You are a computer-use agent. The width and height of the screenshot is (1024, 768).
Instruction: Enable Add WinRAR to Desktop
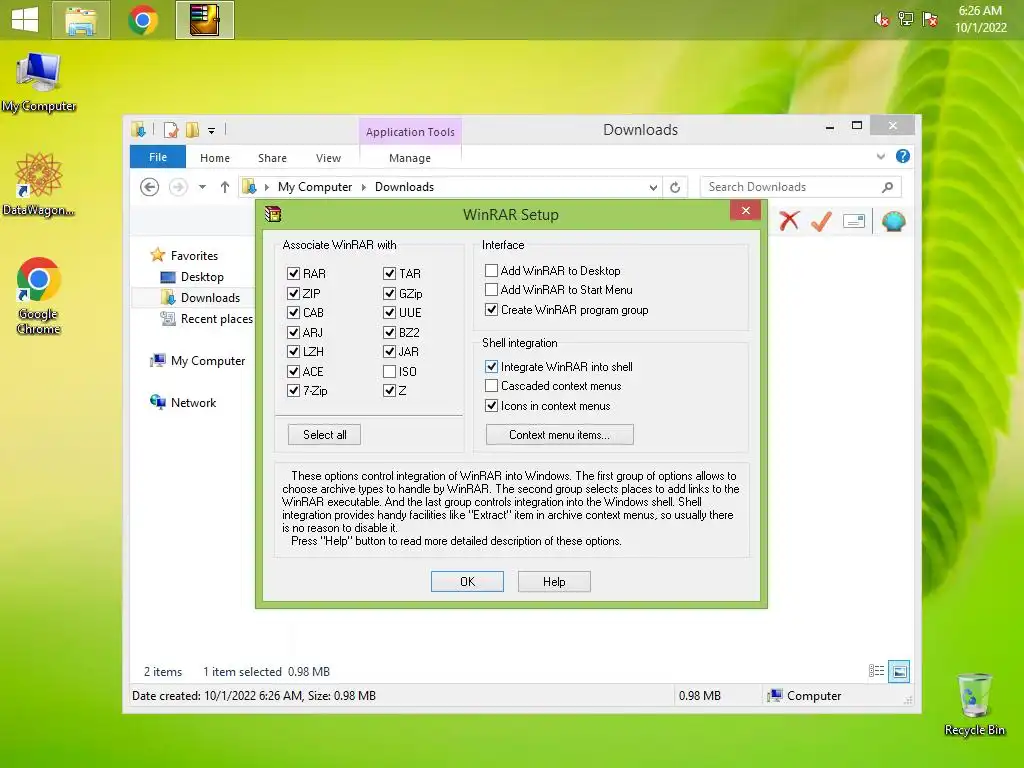pos(492,270)
